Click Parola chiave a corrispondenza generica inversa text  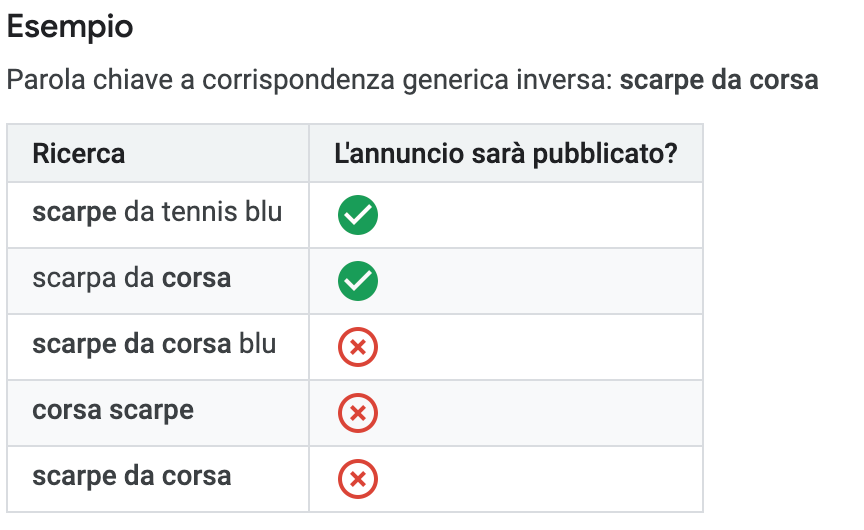[x=310, y=80]
